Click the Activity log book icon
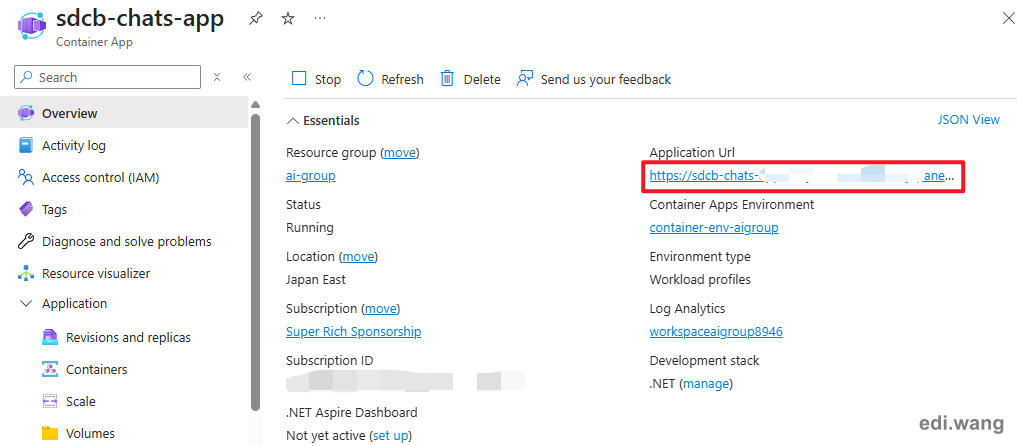Screen dimensions: 1017x446 26,146
